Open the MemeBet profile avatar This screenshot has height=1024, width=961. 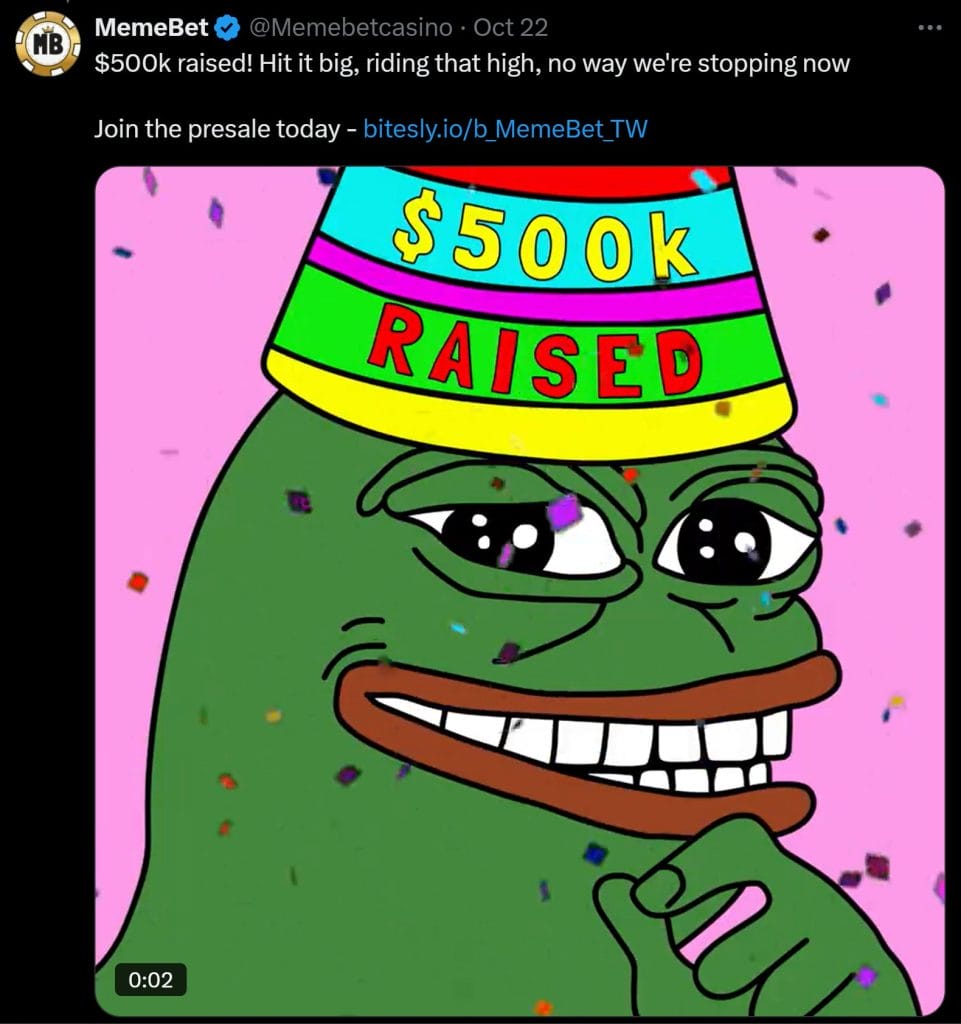(x=47, y=44)
